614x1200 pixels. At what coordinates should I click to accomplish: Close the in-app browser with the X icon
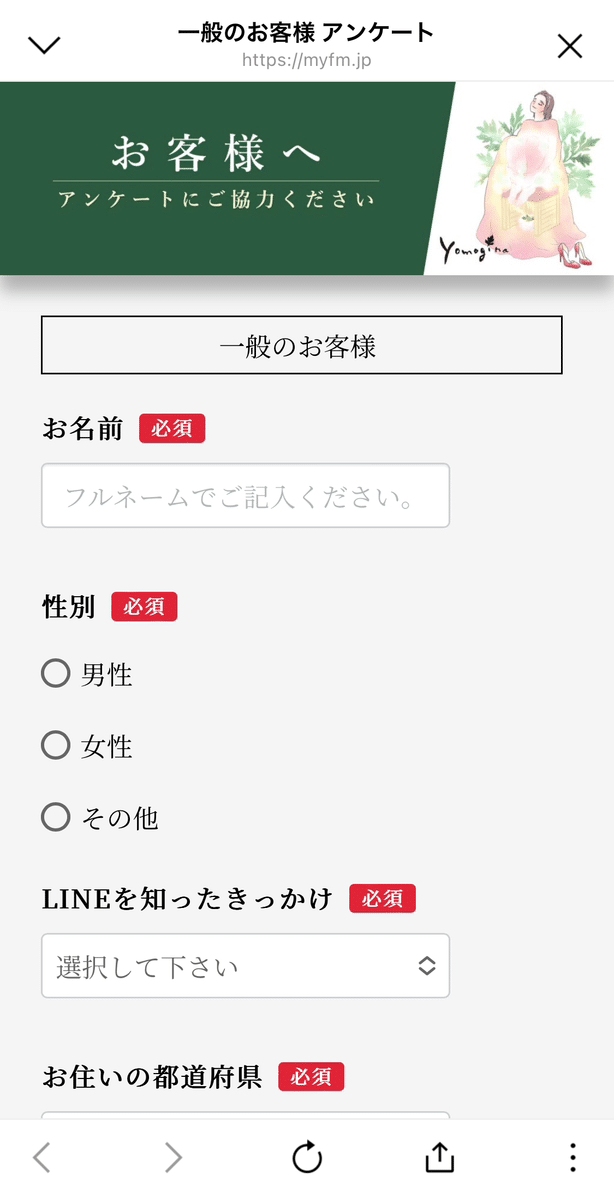tap(570, 45)
